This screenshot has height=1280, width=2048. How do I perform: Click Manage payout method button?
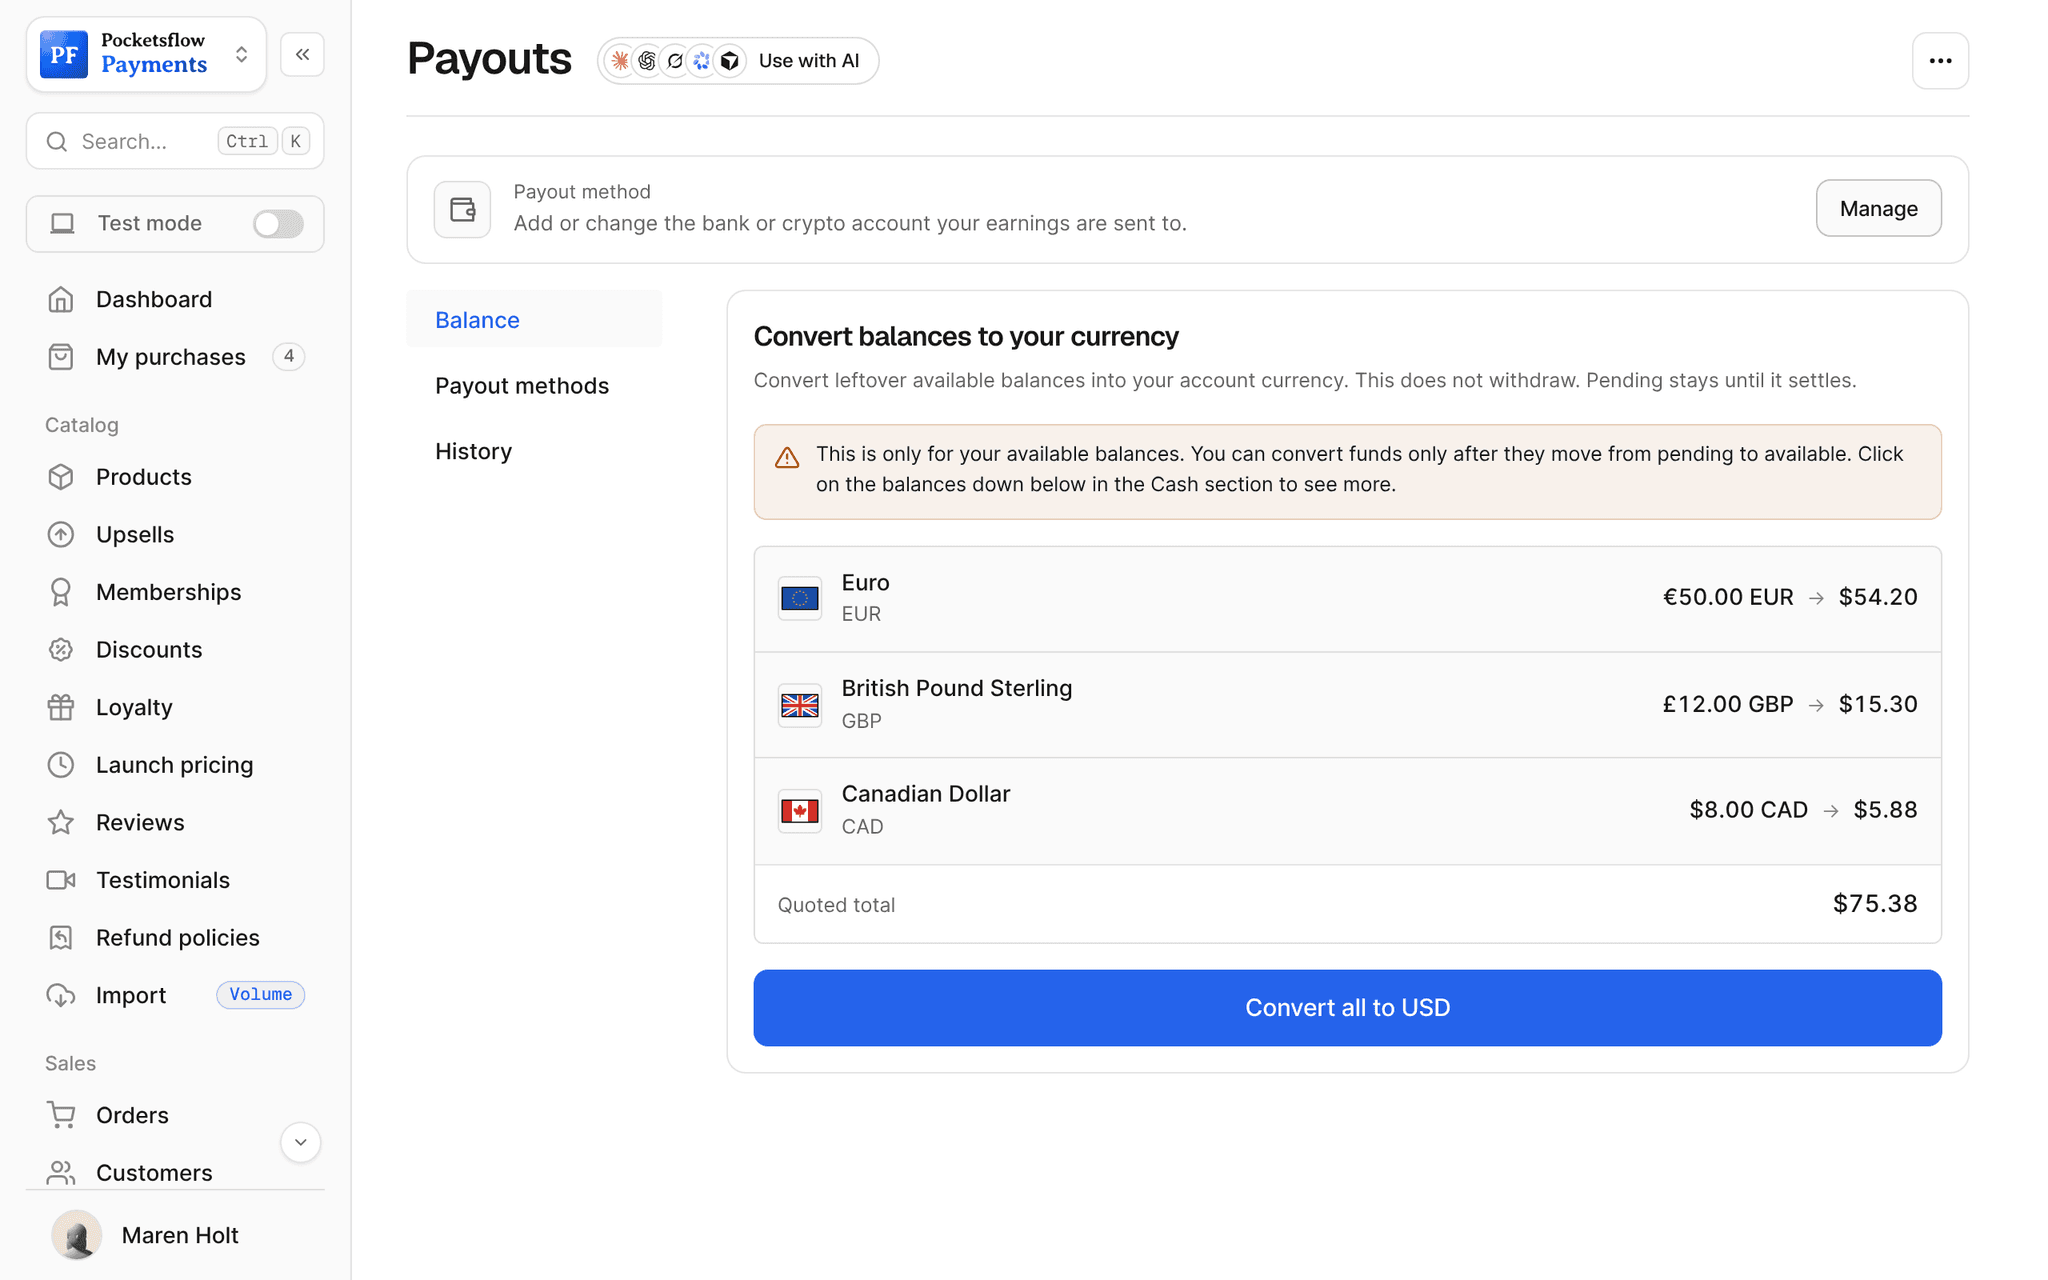pyautogui.click(x=1878, y=208)
